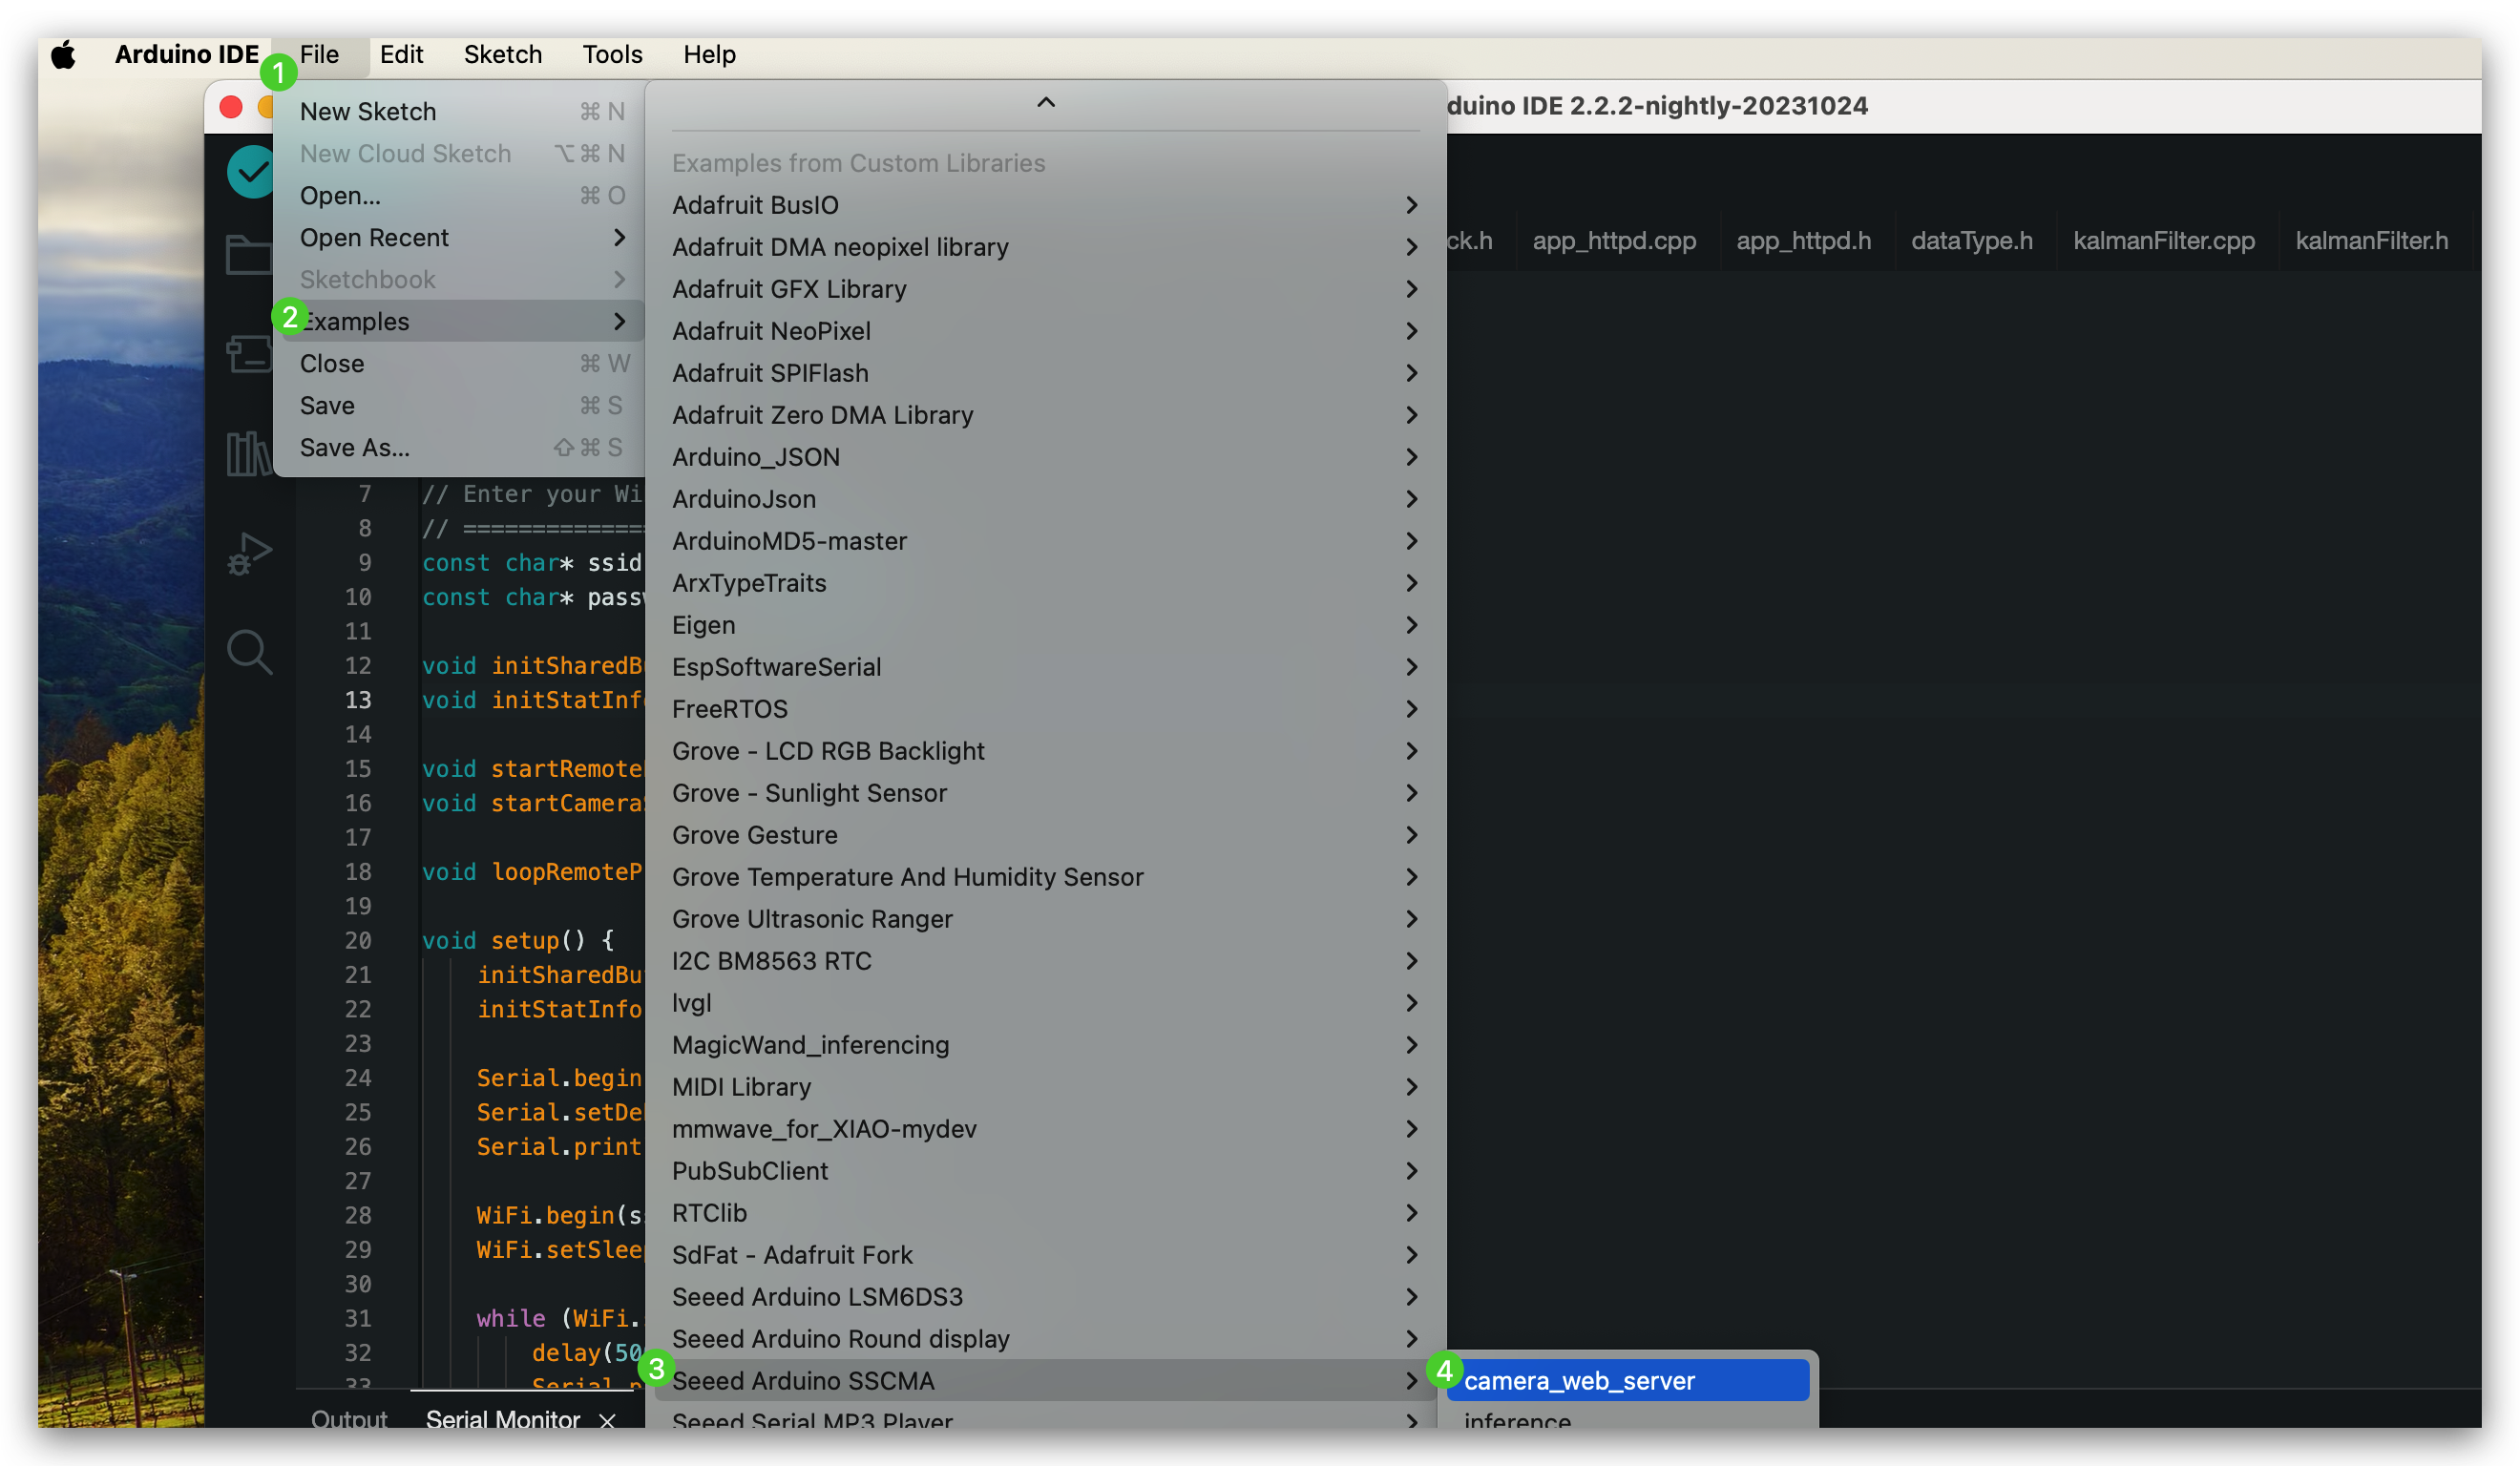Open Seeed Arduino Round display examples

1045,1339
